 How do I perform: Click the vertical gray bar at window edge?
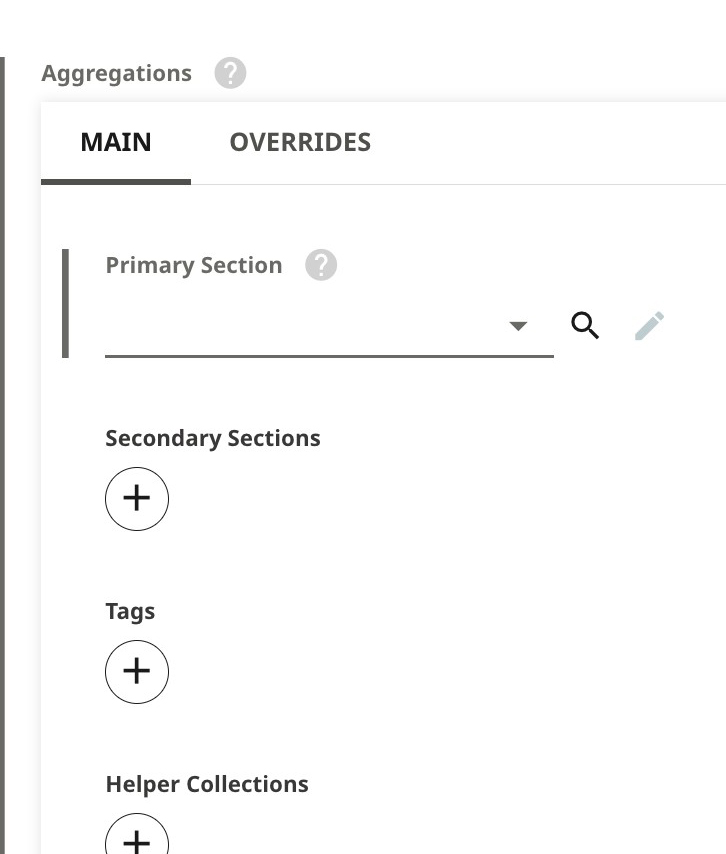click(x=2, y=455)
